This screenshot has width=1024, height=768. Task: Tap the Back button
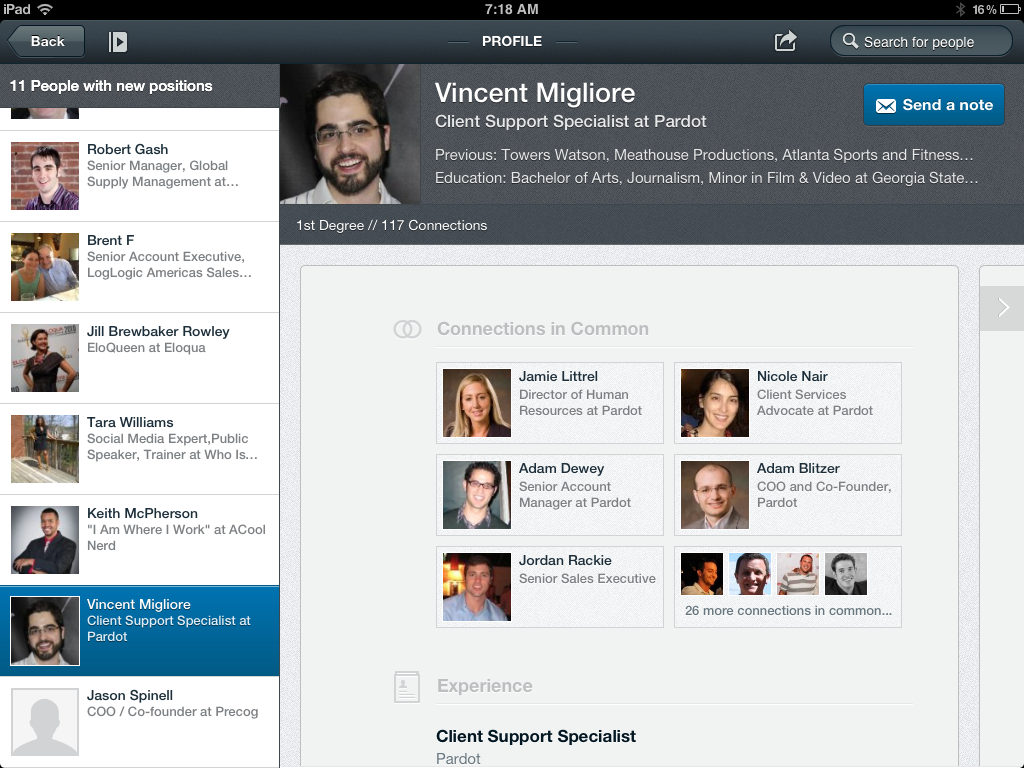pyautogui.click(x=46, y=41)
